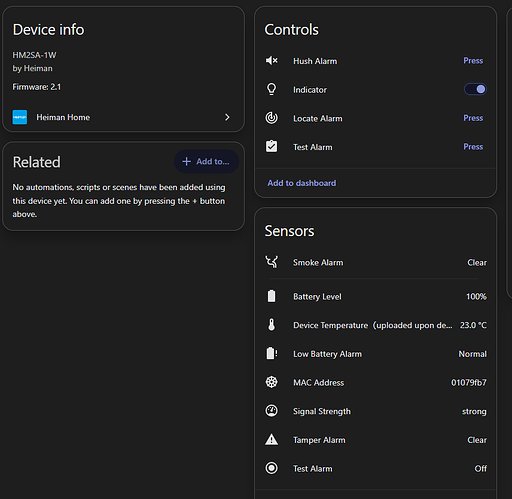Trigger the Locate Alarm Press button
The width and height of the screenshot is (512, 499).
(x=473, y=118)
